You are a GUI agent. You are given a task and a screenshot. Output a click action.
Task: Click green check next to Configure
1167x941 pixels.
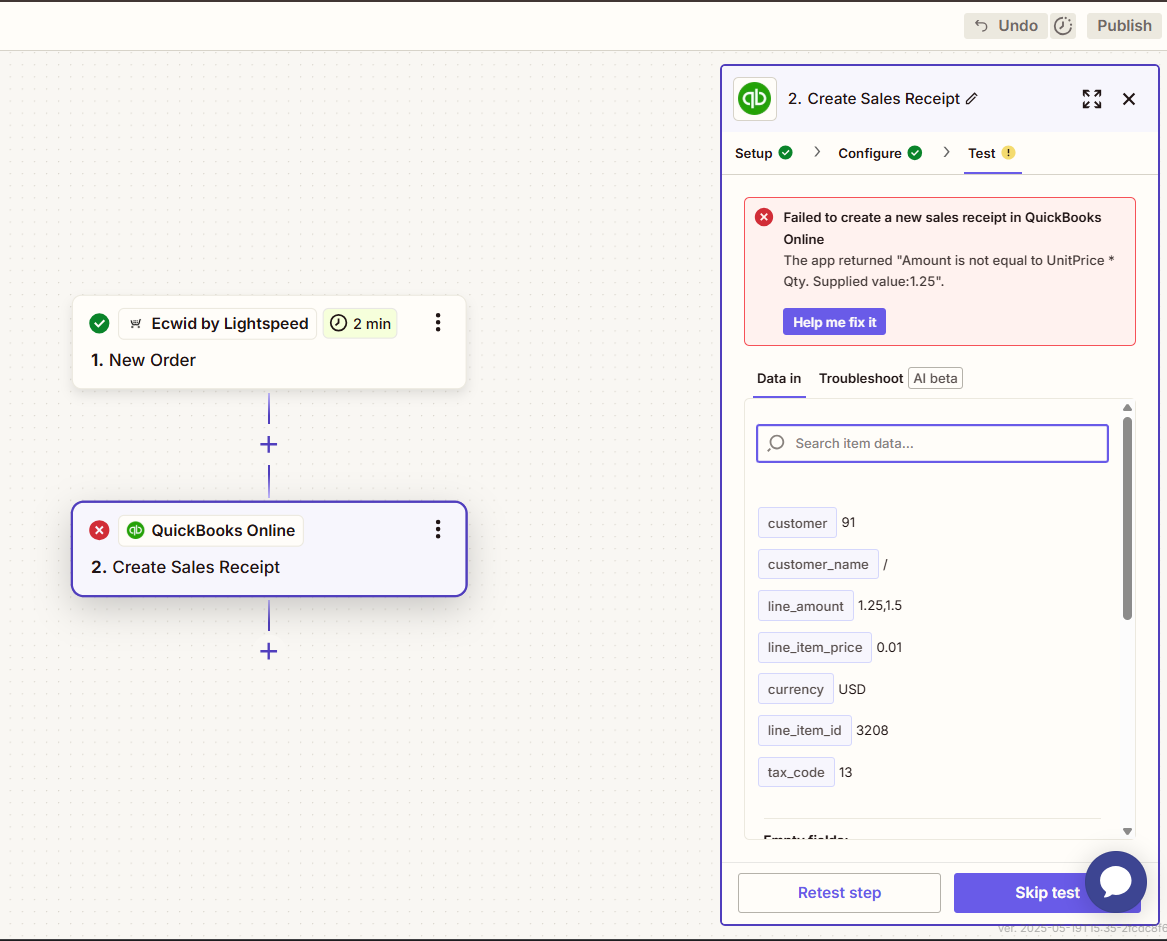[915, 153]
